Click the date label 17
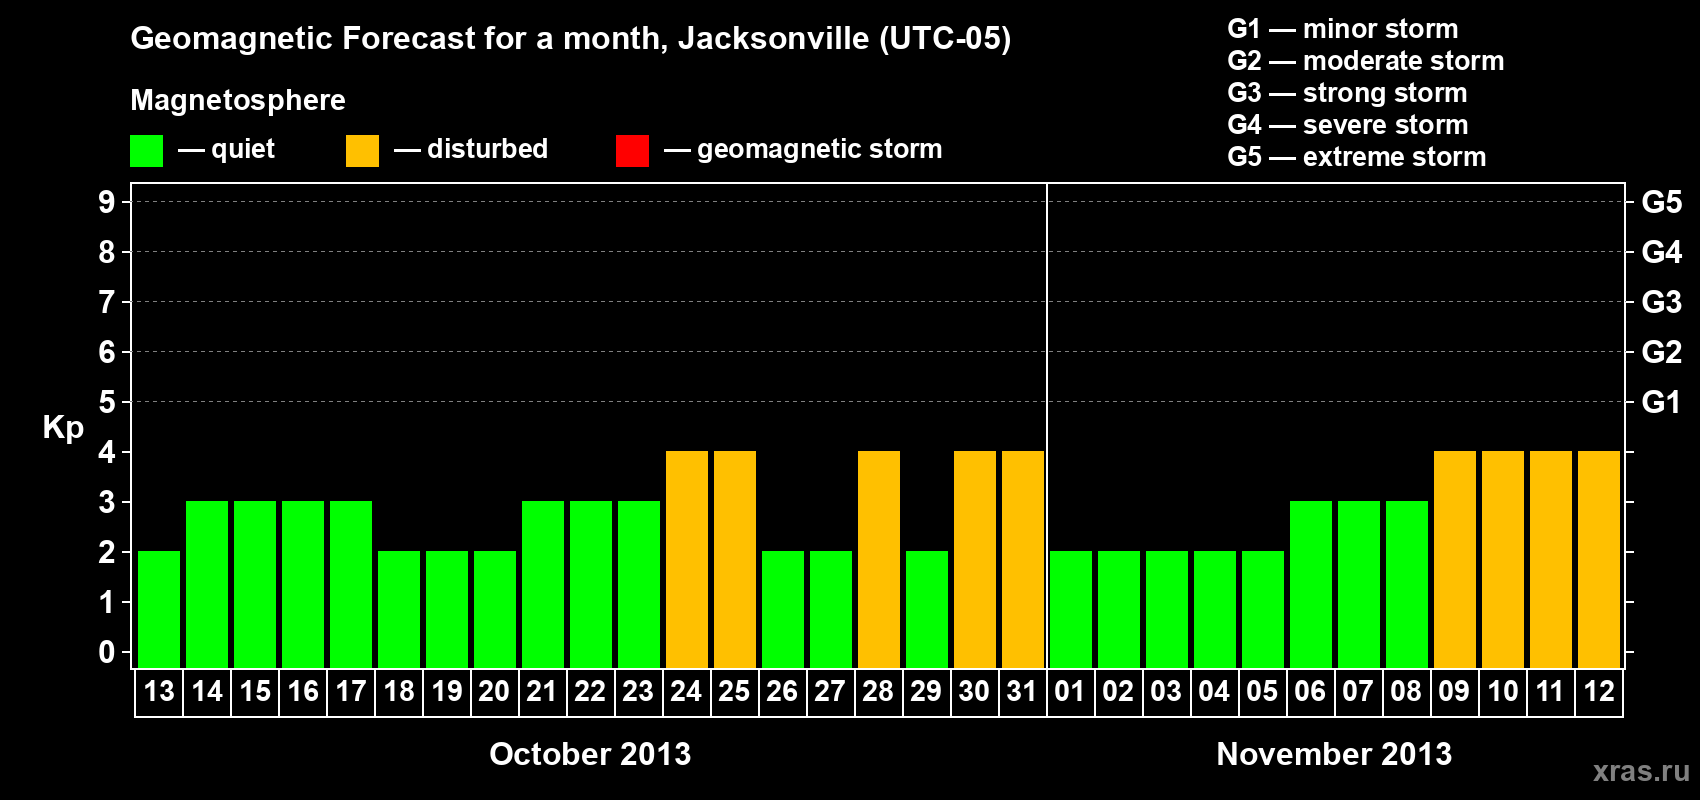This screenshot has width=1700, height=800. [351, 691]
